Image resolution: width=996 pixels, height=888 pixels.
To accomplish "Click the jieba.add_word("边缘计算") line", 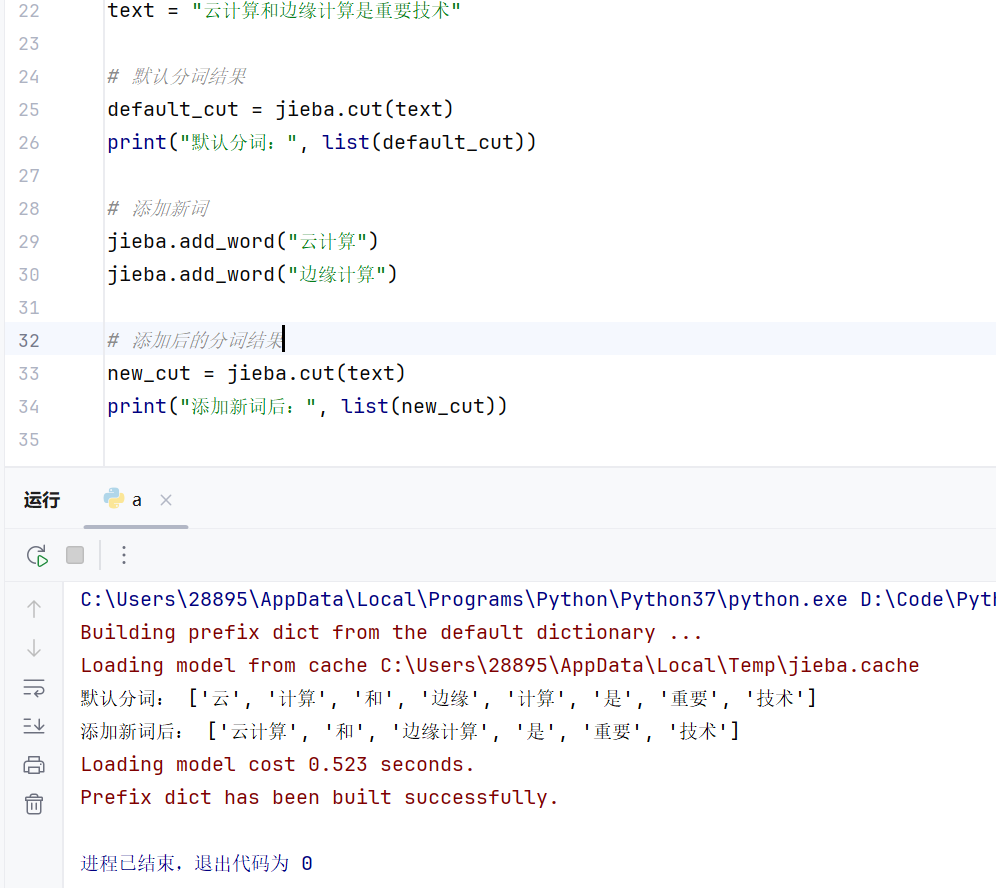I will pyautogui.click(x=252, y=274).
